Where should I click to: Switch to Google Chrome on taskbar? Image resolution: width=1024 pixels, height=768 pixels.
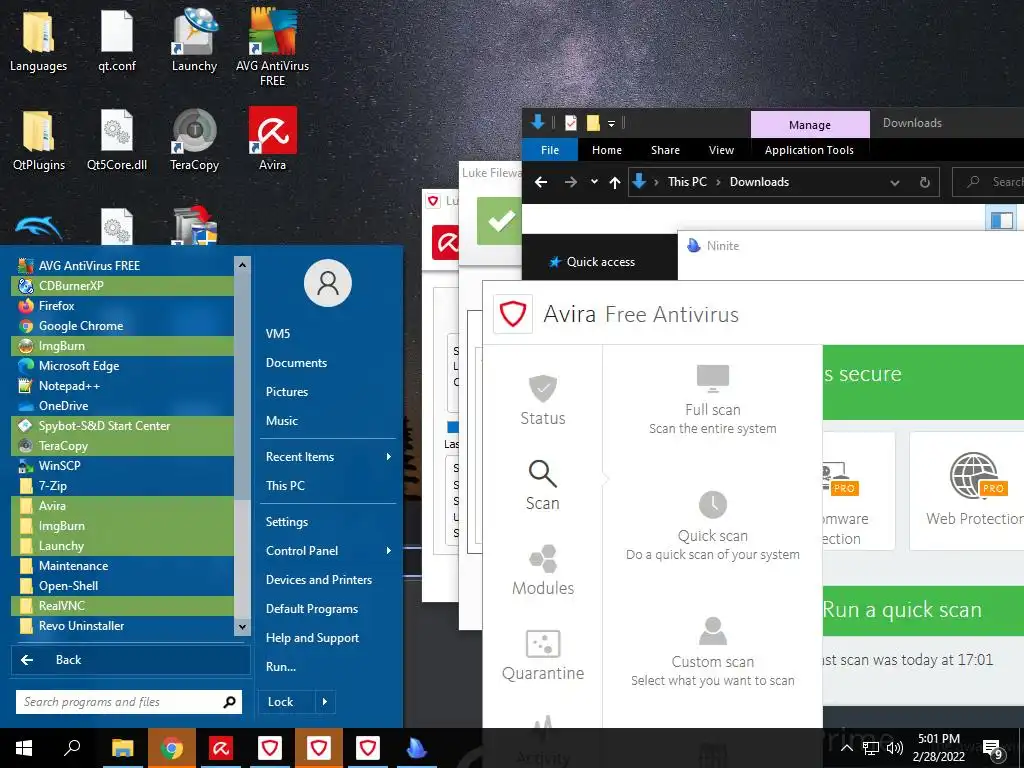(x=171, y=748)
